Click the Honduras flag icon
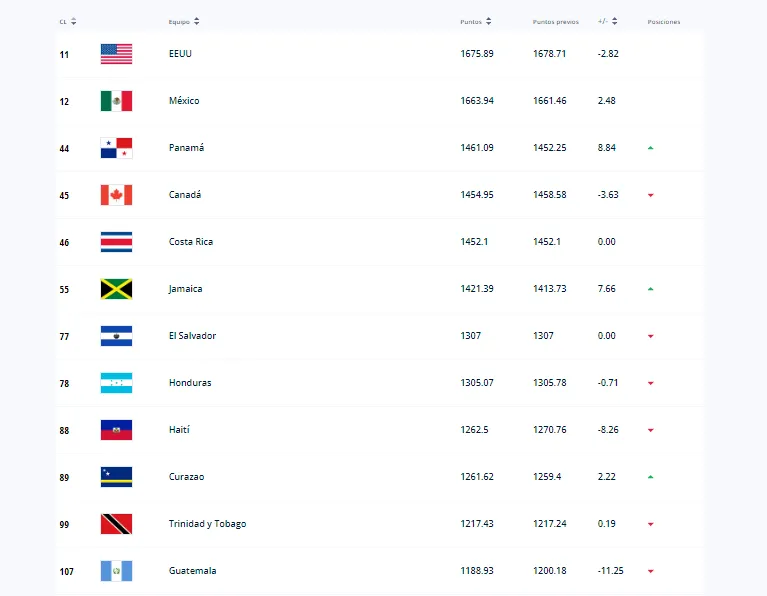This screenshot has height=596, width=767. tap(116, 383)
